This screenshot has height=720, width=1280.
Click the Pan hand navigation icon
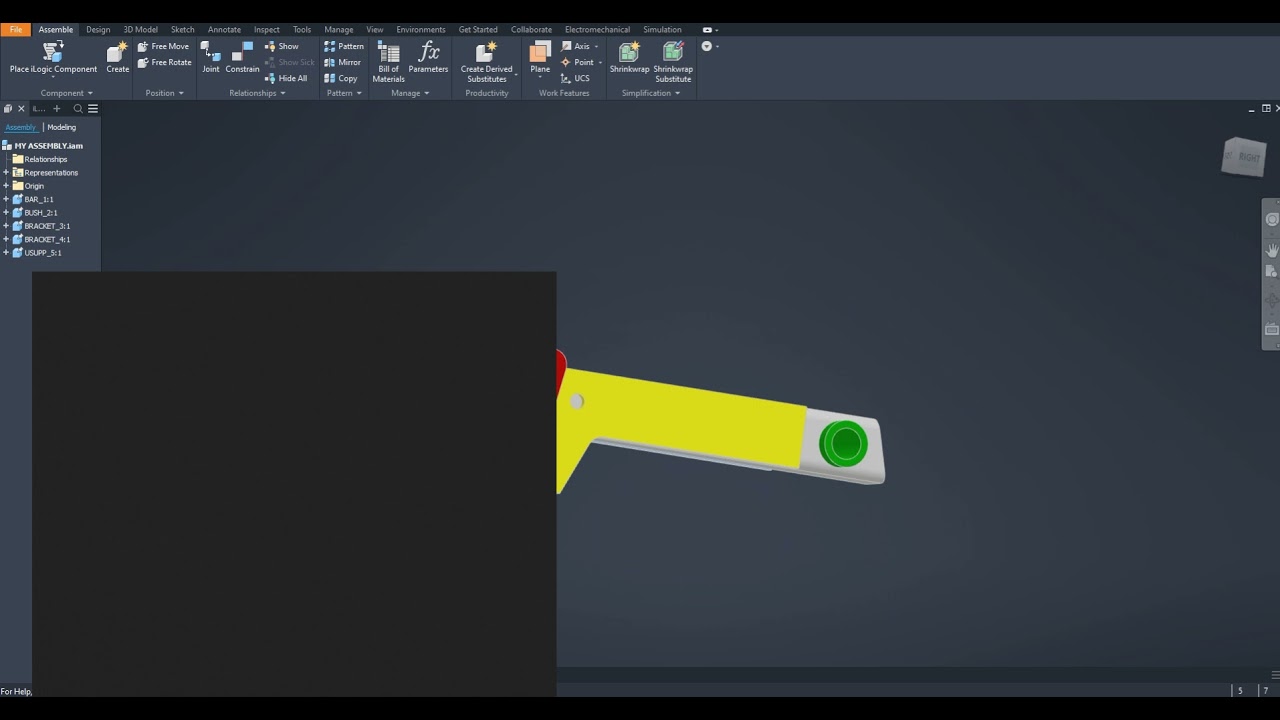pos(1272,249)
